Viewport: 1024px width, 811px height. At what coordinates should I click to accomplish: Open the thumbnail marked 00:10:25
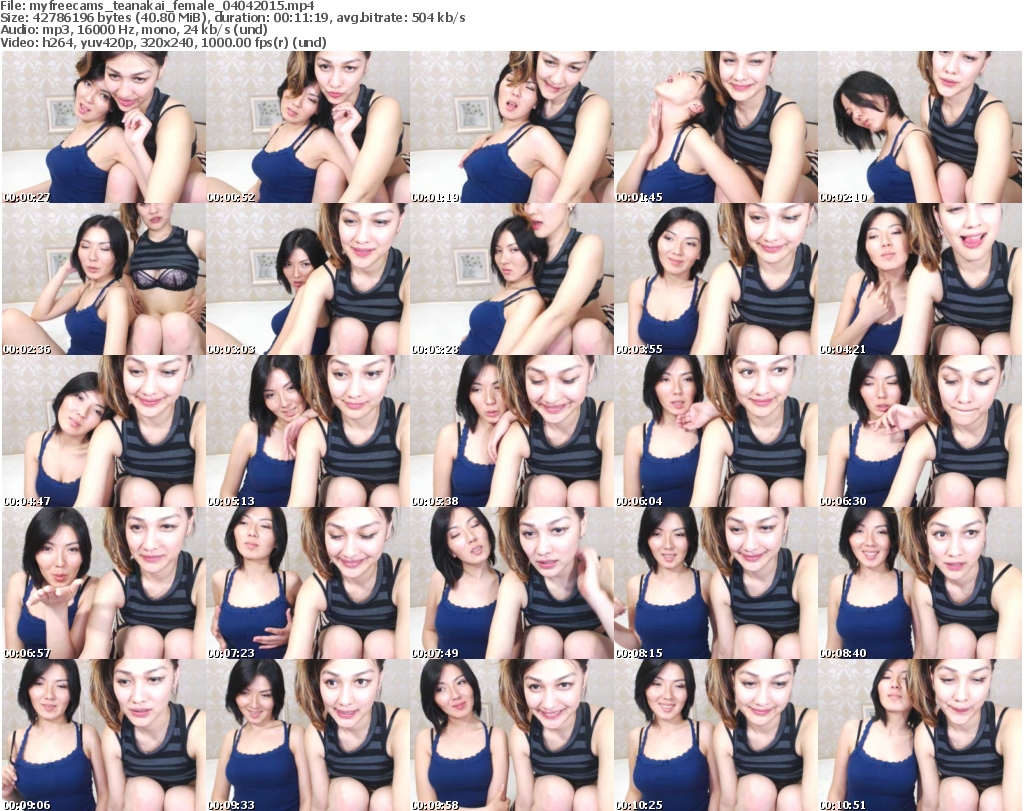(x=716, y=735)
